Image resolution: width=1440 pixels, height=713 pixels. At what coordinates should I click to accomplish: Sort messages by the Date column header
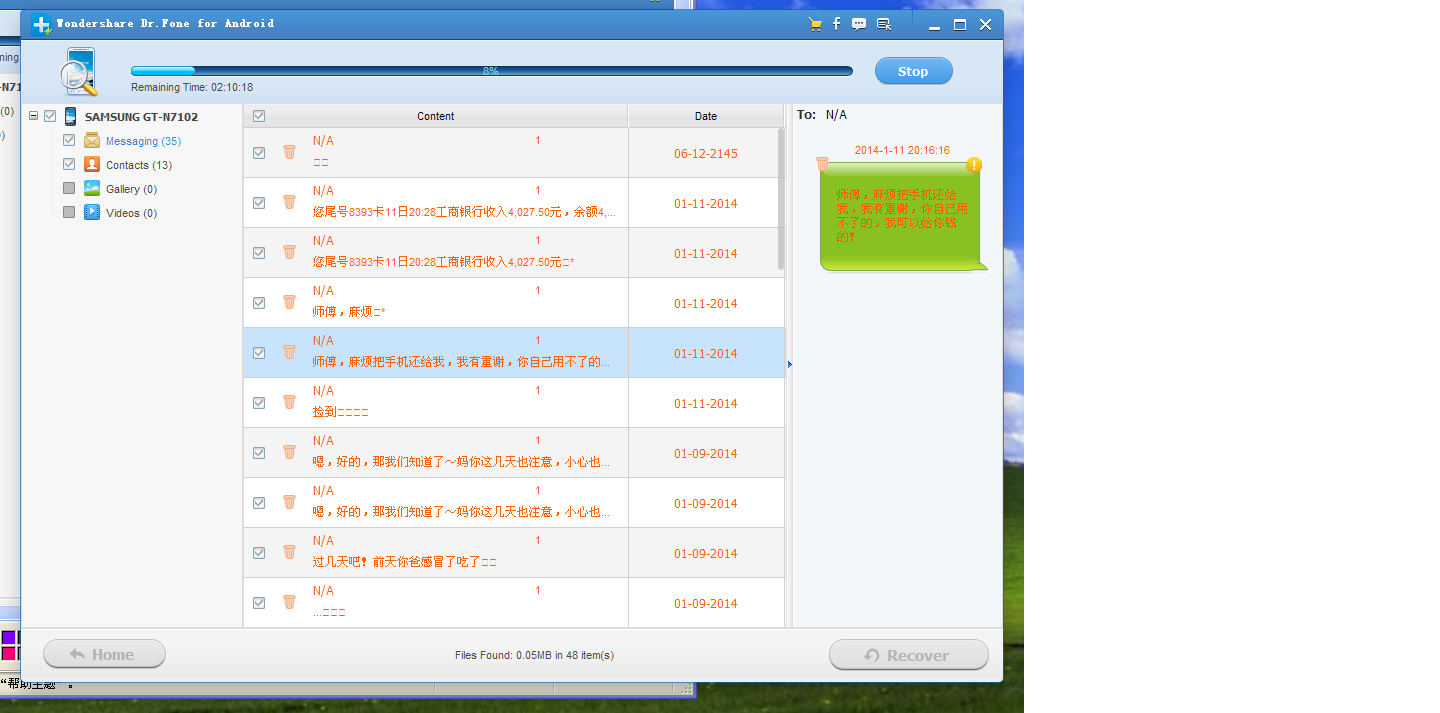point(705,116)
